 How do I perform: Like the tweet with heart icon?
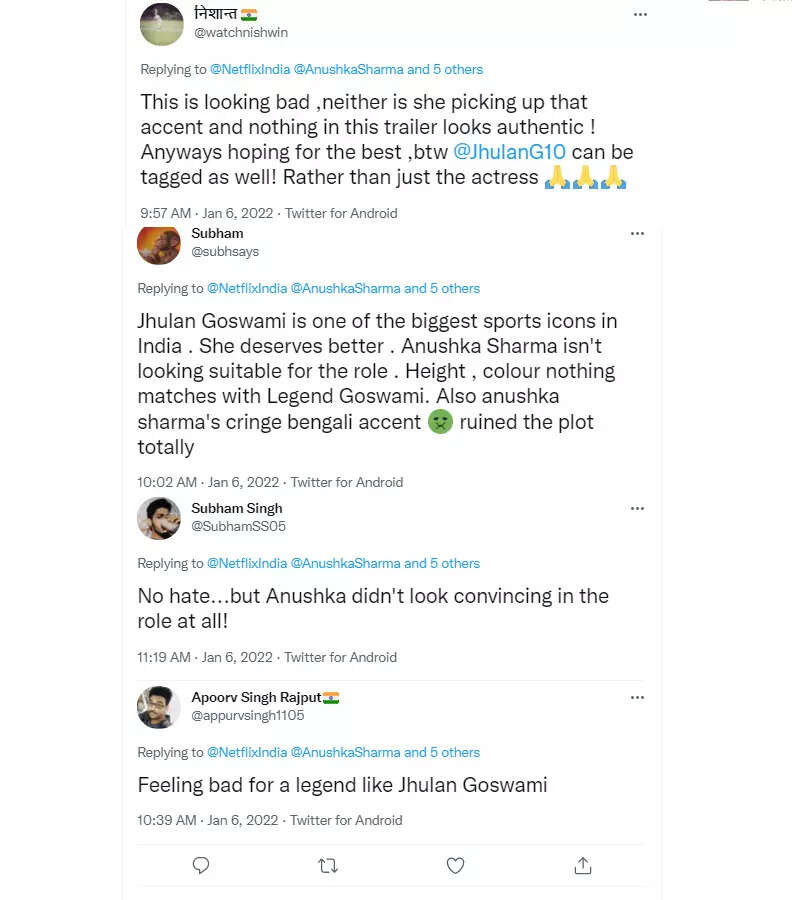coord(455,865)
